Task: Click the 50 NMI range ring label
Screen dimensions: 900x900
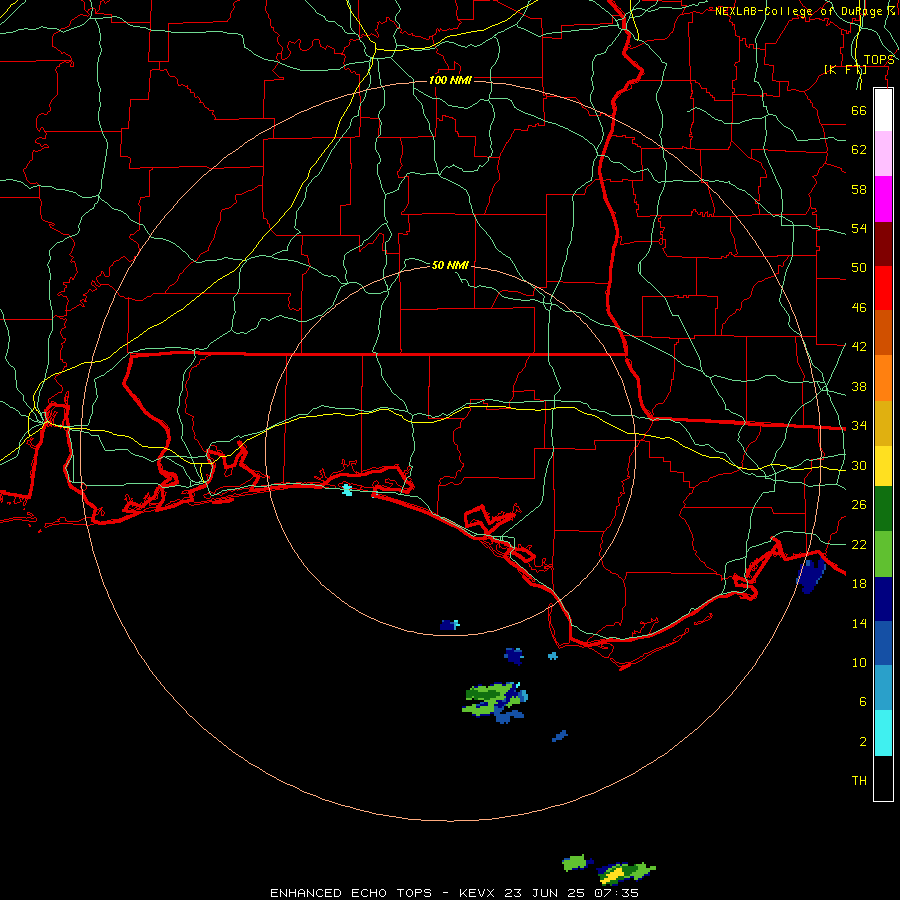Action: click(x=450, y=265)
